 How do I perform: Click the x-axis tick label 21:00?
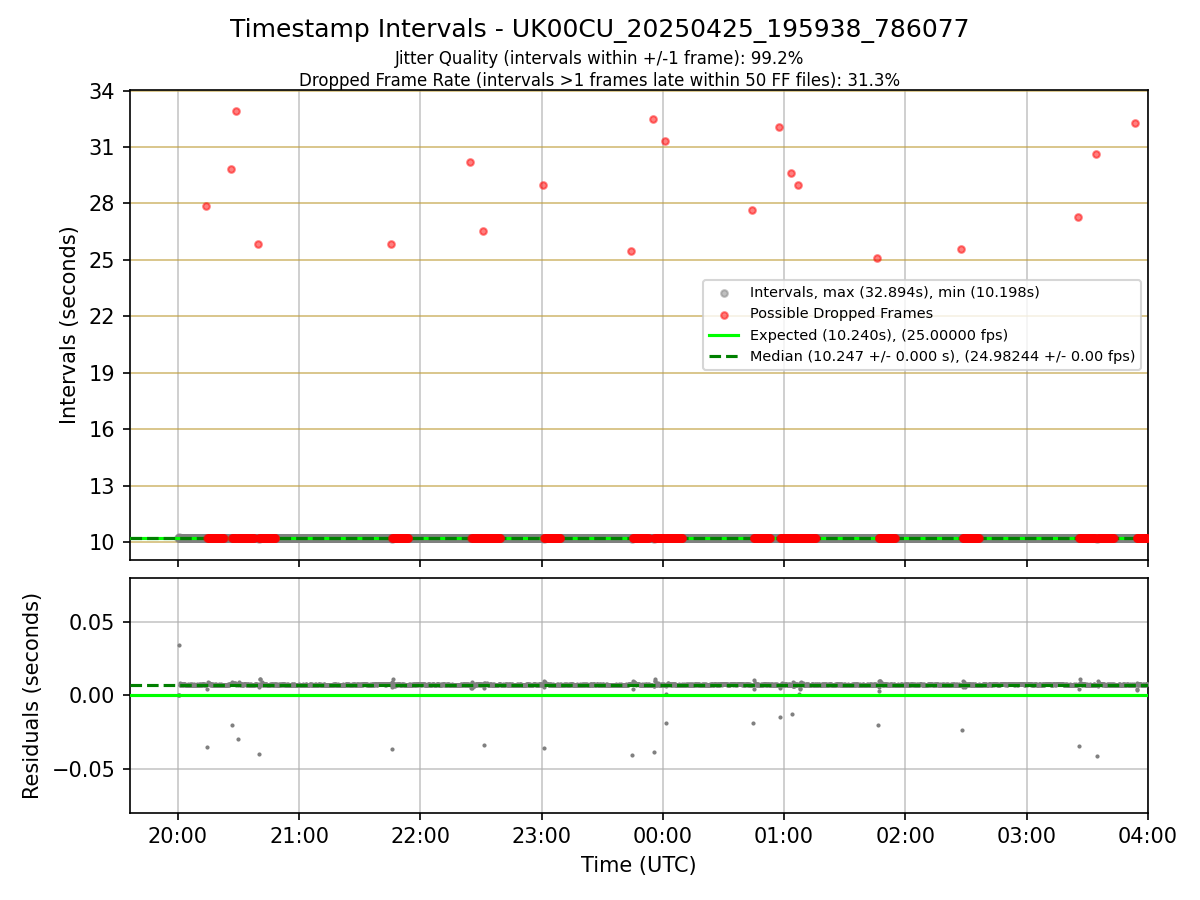299,835
